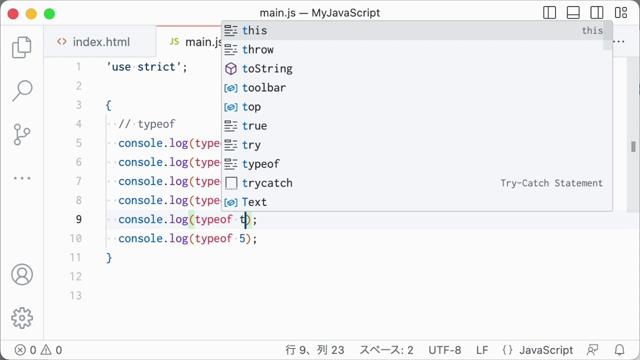Open the Search view
Viewport: 640px width, 360px height.
[22, 91]
